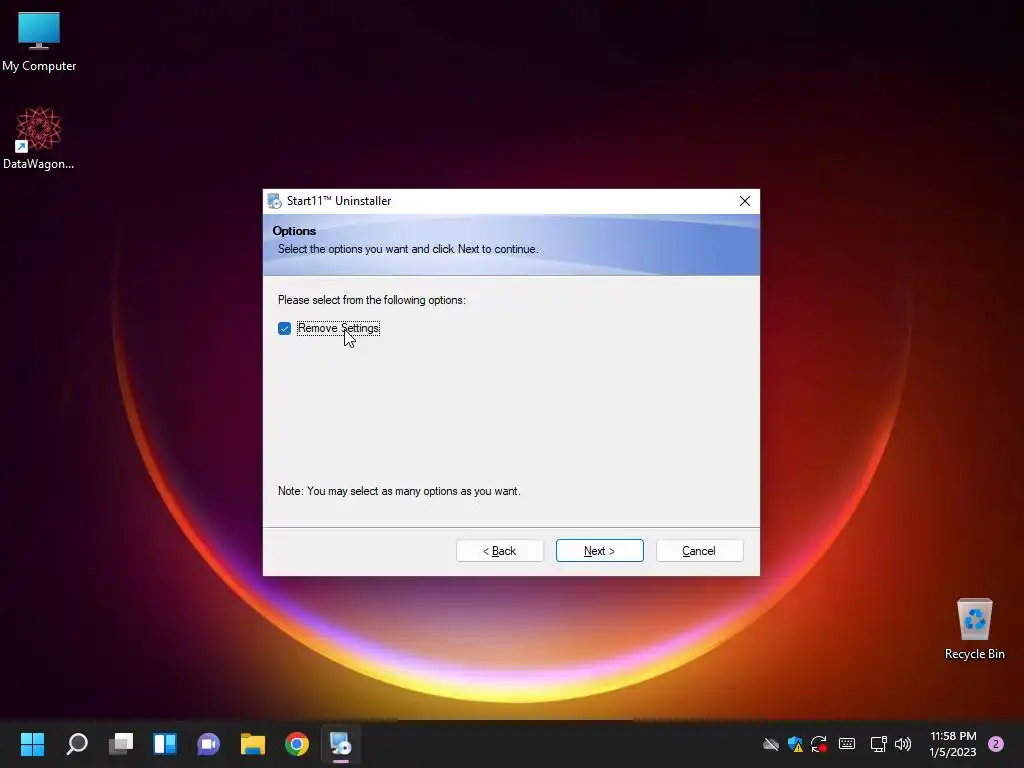Viewport: 1024px width, 768px height.
Task: Open Task View in the taskbar
Action: click(x=121, y=744)
